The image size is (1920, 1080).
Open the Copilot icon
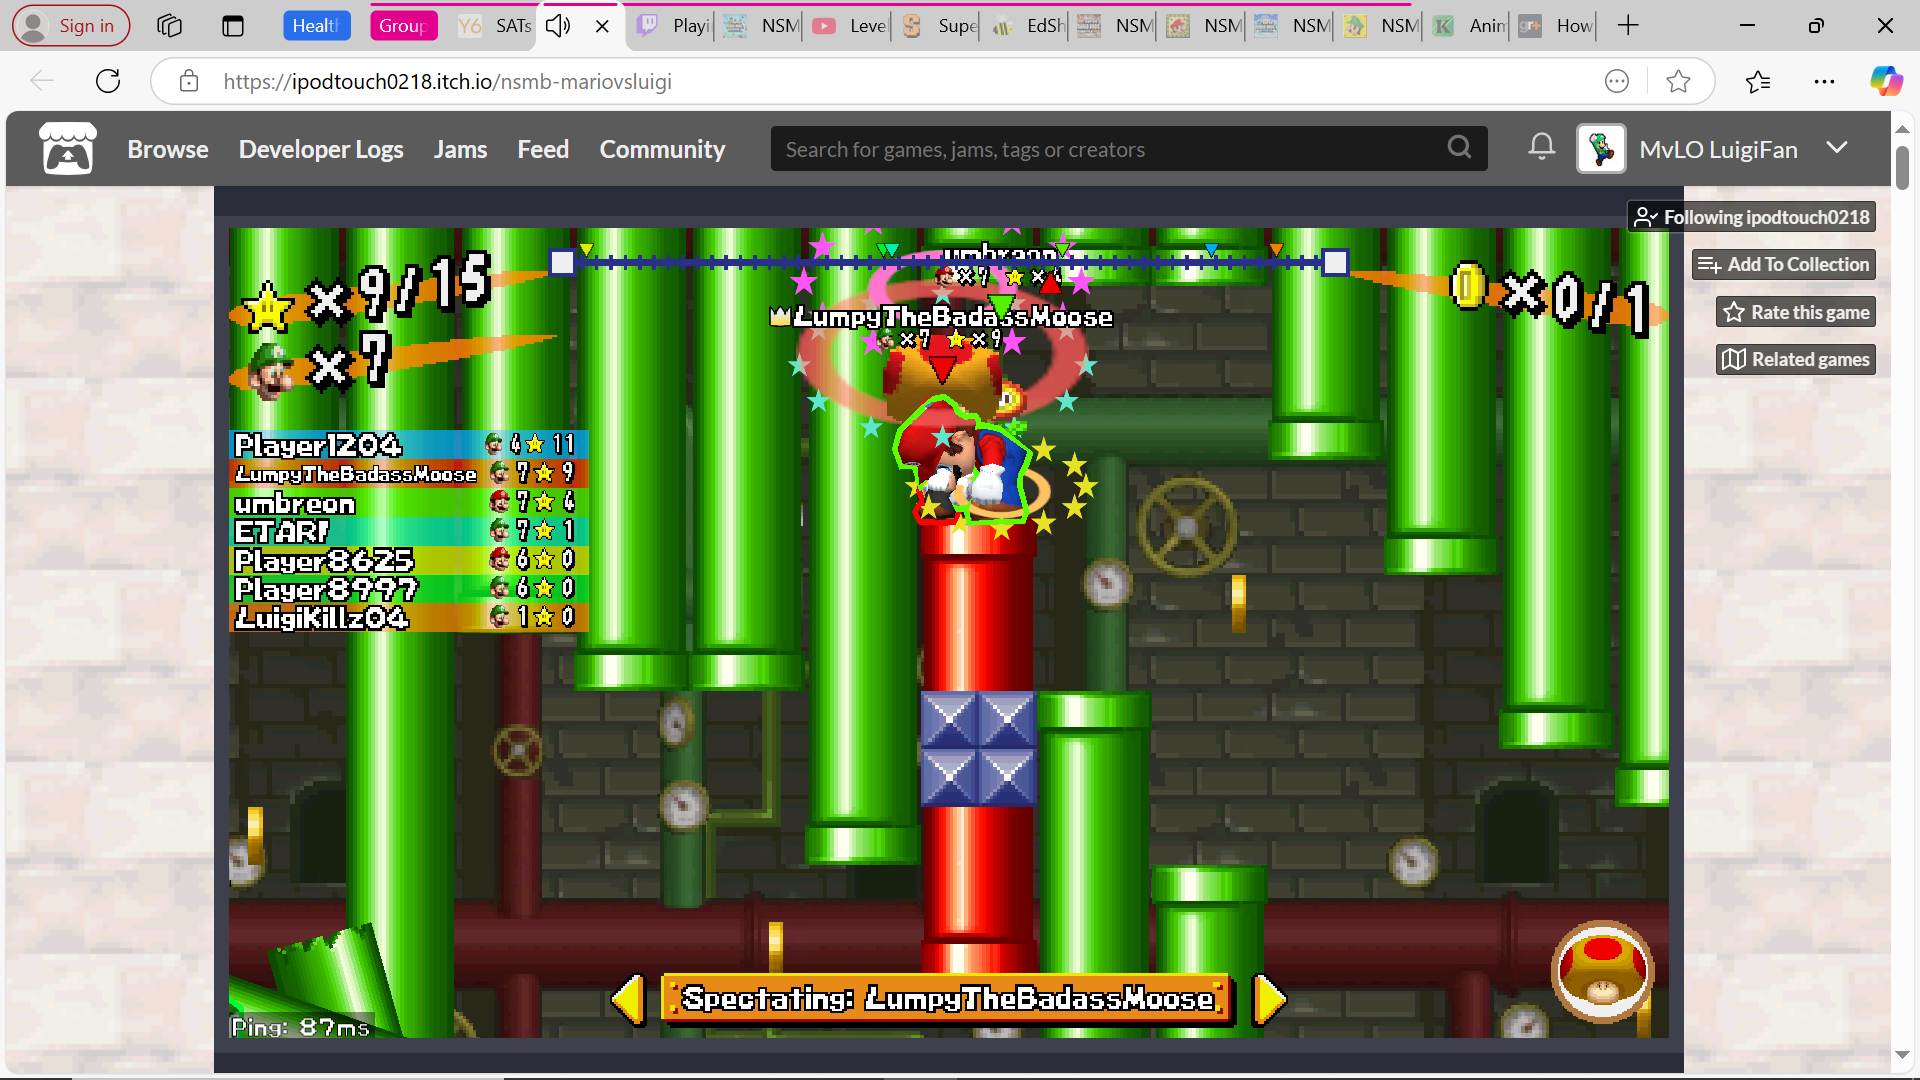pos(1886,81)
